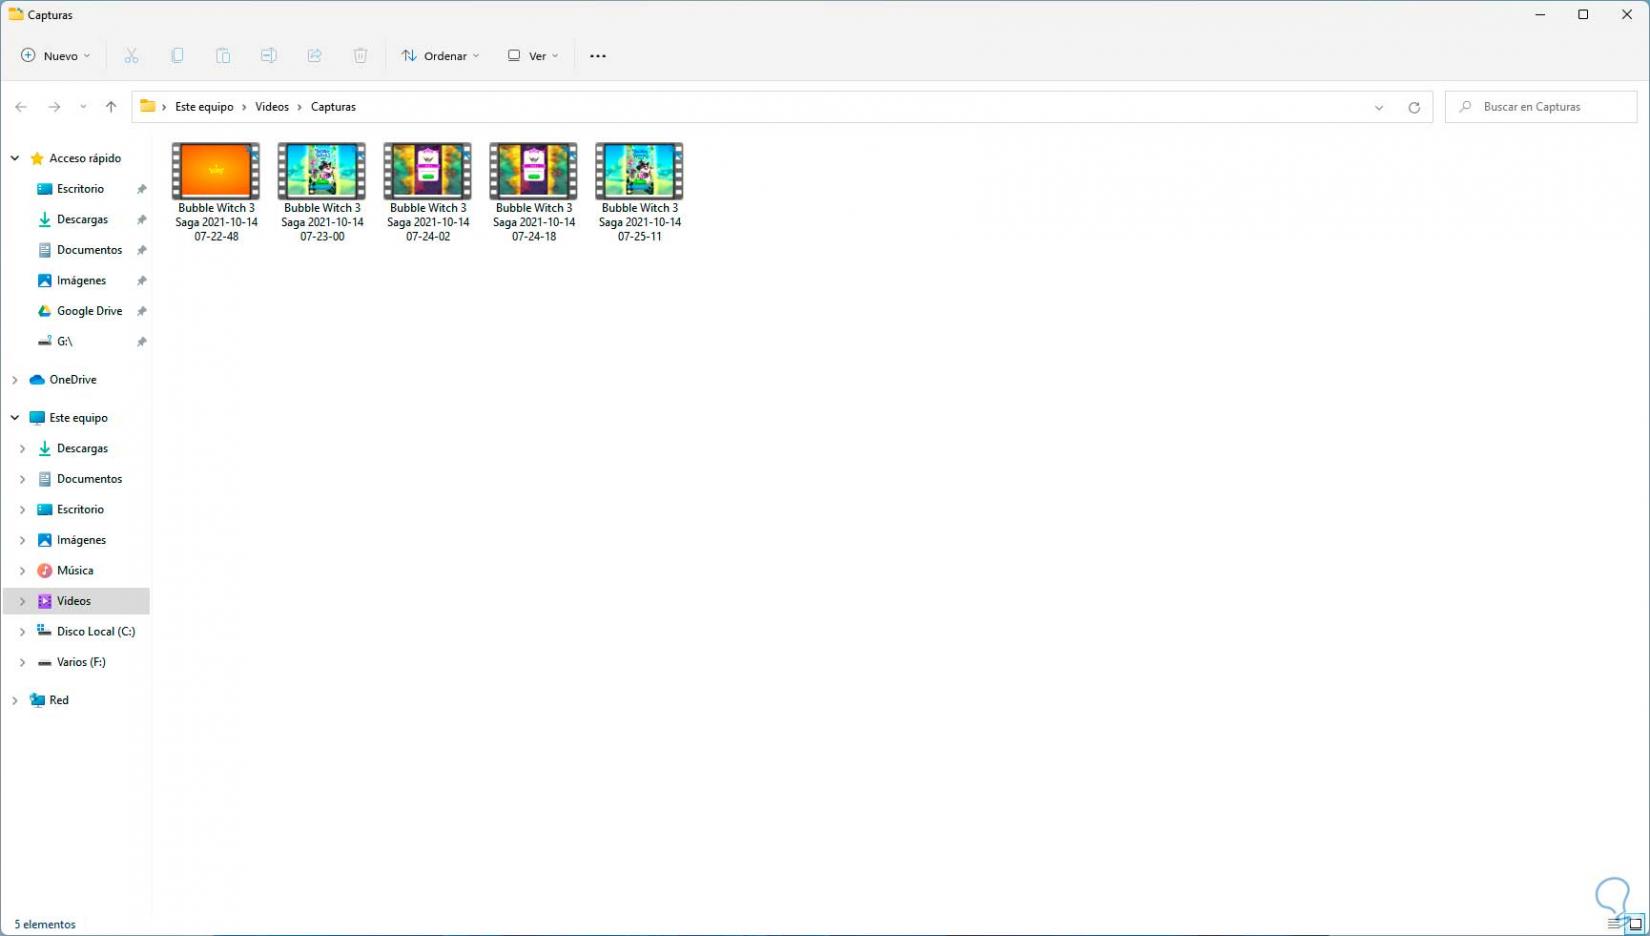The height and width of the screenshot is (936, 1650).
Task: Select Escritorio in quick access
Action: [80, 189]
